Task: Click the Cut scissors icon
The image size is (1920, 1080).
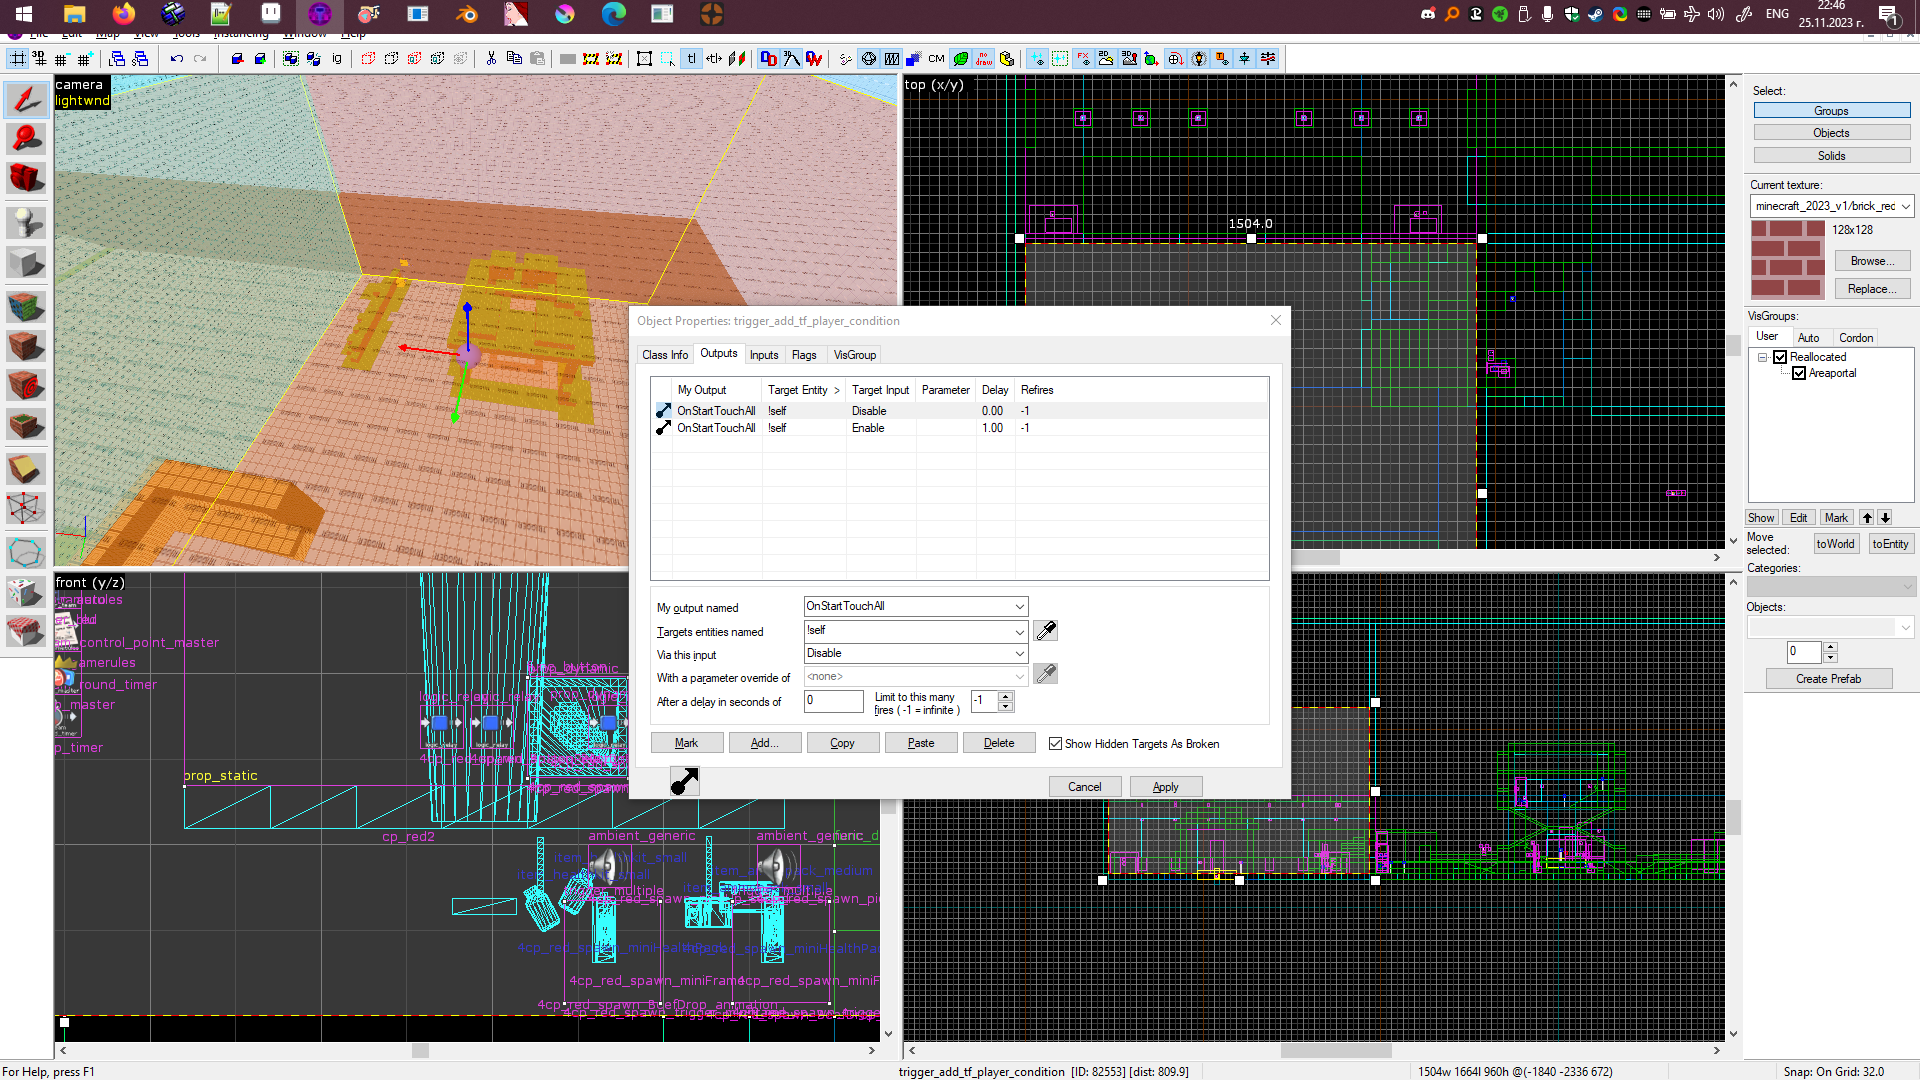Action: click(491, 59)
